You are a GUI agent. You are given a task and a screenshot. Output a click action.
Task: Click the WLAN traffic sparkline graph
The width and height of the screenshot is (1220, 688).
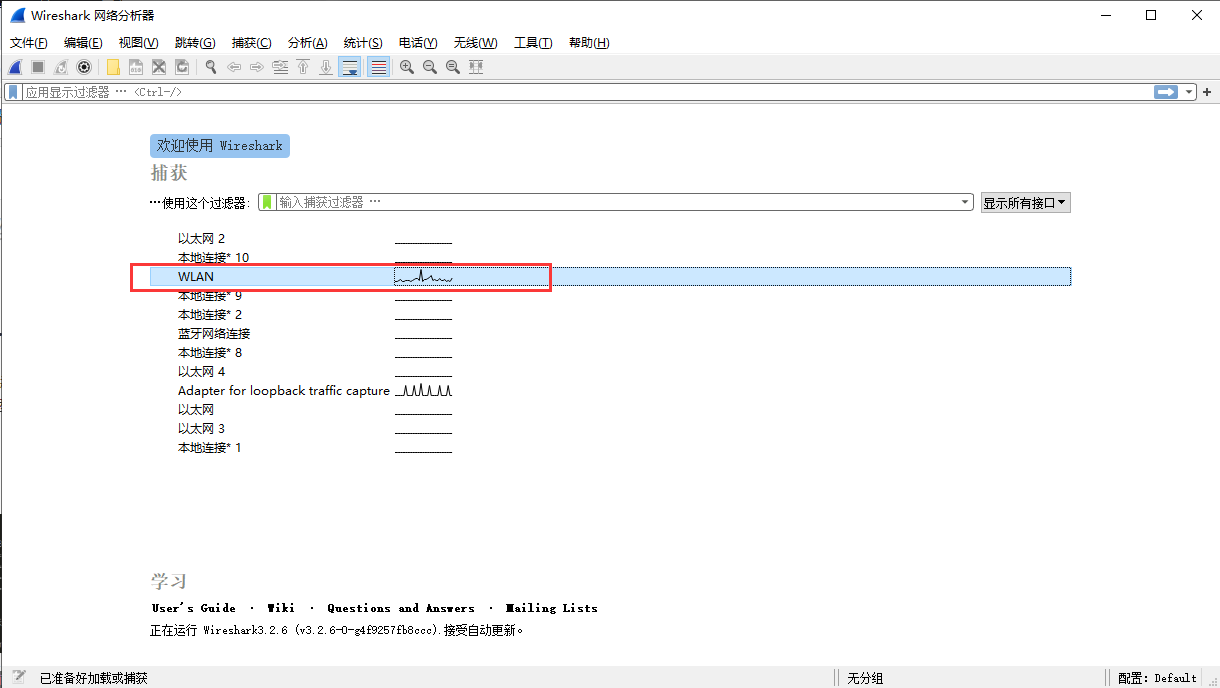tap(423, 276)
